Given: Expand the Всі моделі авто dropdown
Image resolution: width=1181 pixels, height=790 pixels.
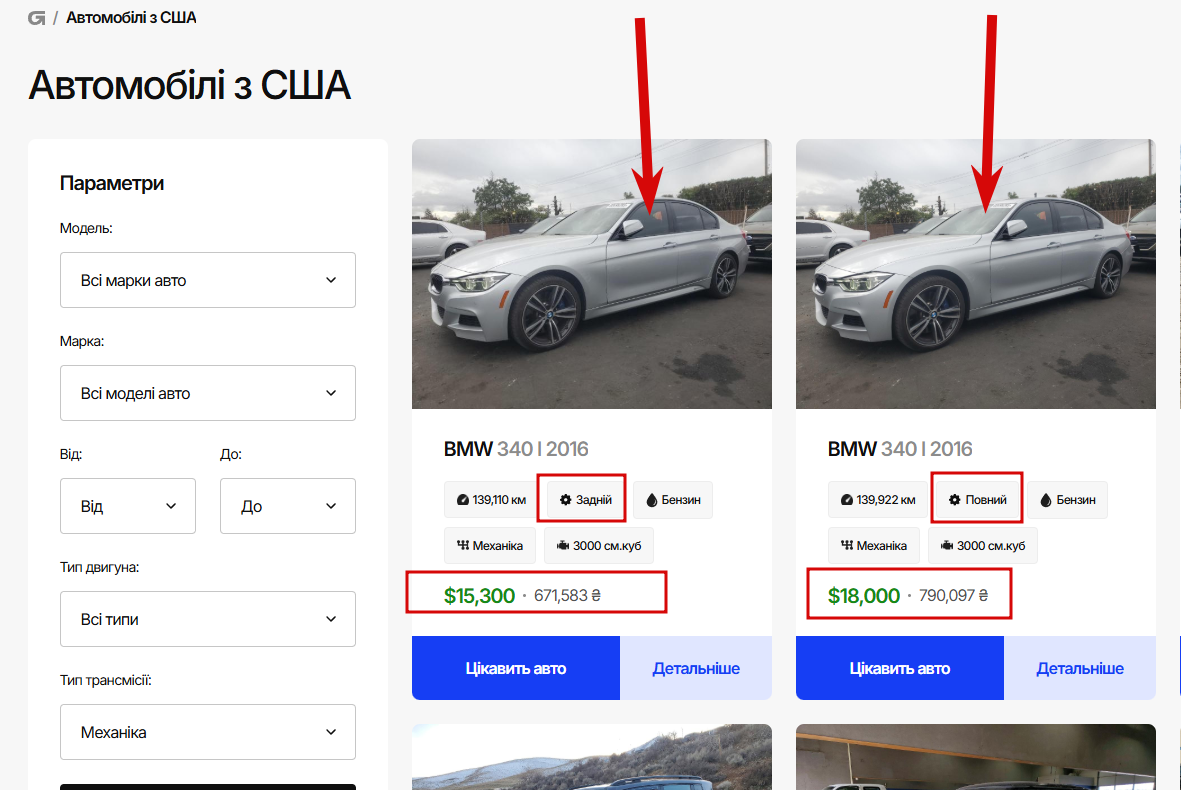Looking at the screenshot, I should [208, 393].
